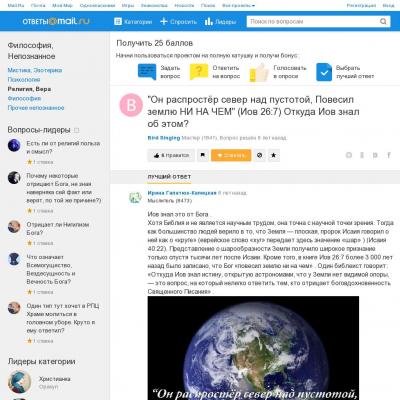The width and height of the screenshot is (400, 400).
Task: Open Игры in the top bar
Action: pyautogui.click(x=128, y=6)
